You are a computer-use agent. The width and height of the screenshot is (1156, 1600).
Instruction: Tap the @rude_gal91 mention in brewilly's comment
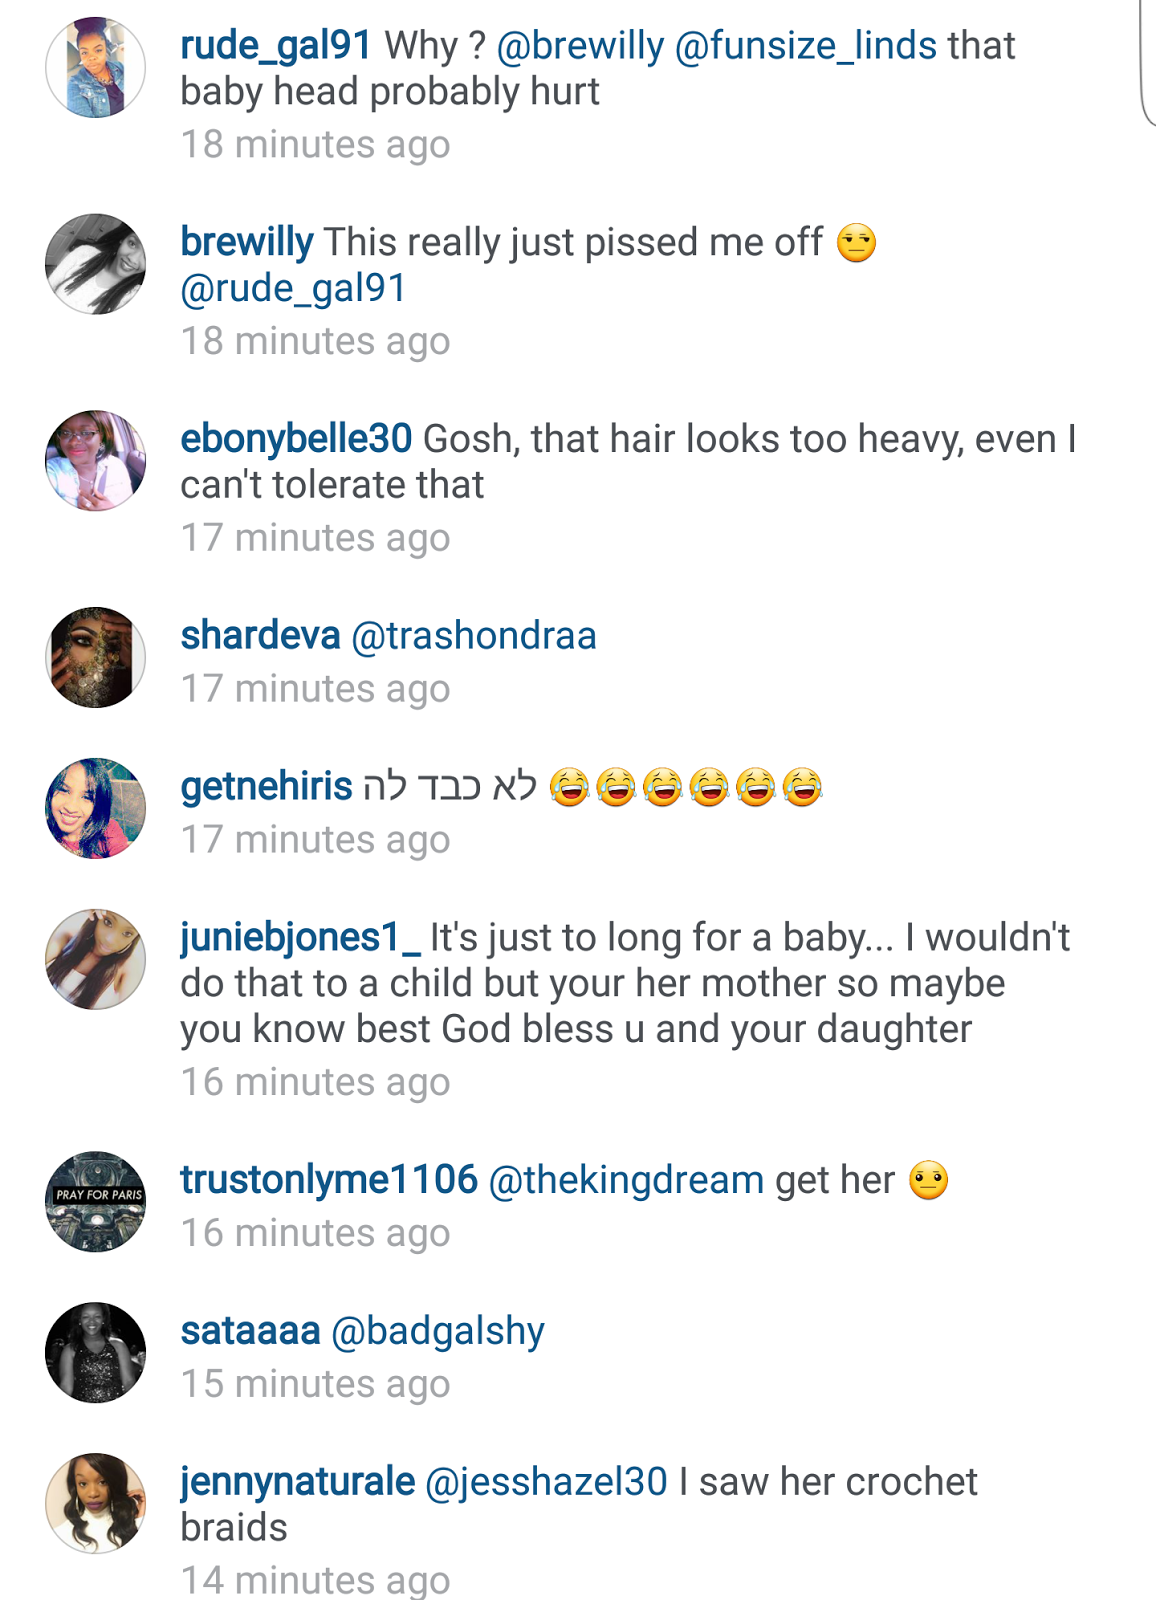293,289
